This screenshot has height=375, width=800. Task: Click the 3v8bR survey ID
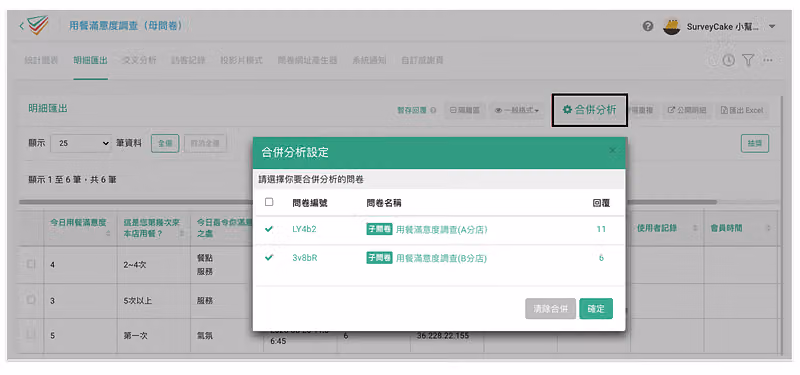click(305, 258)
